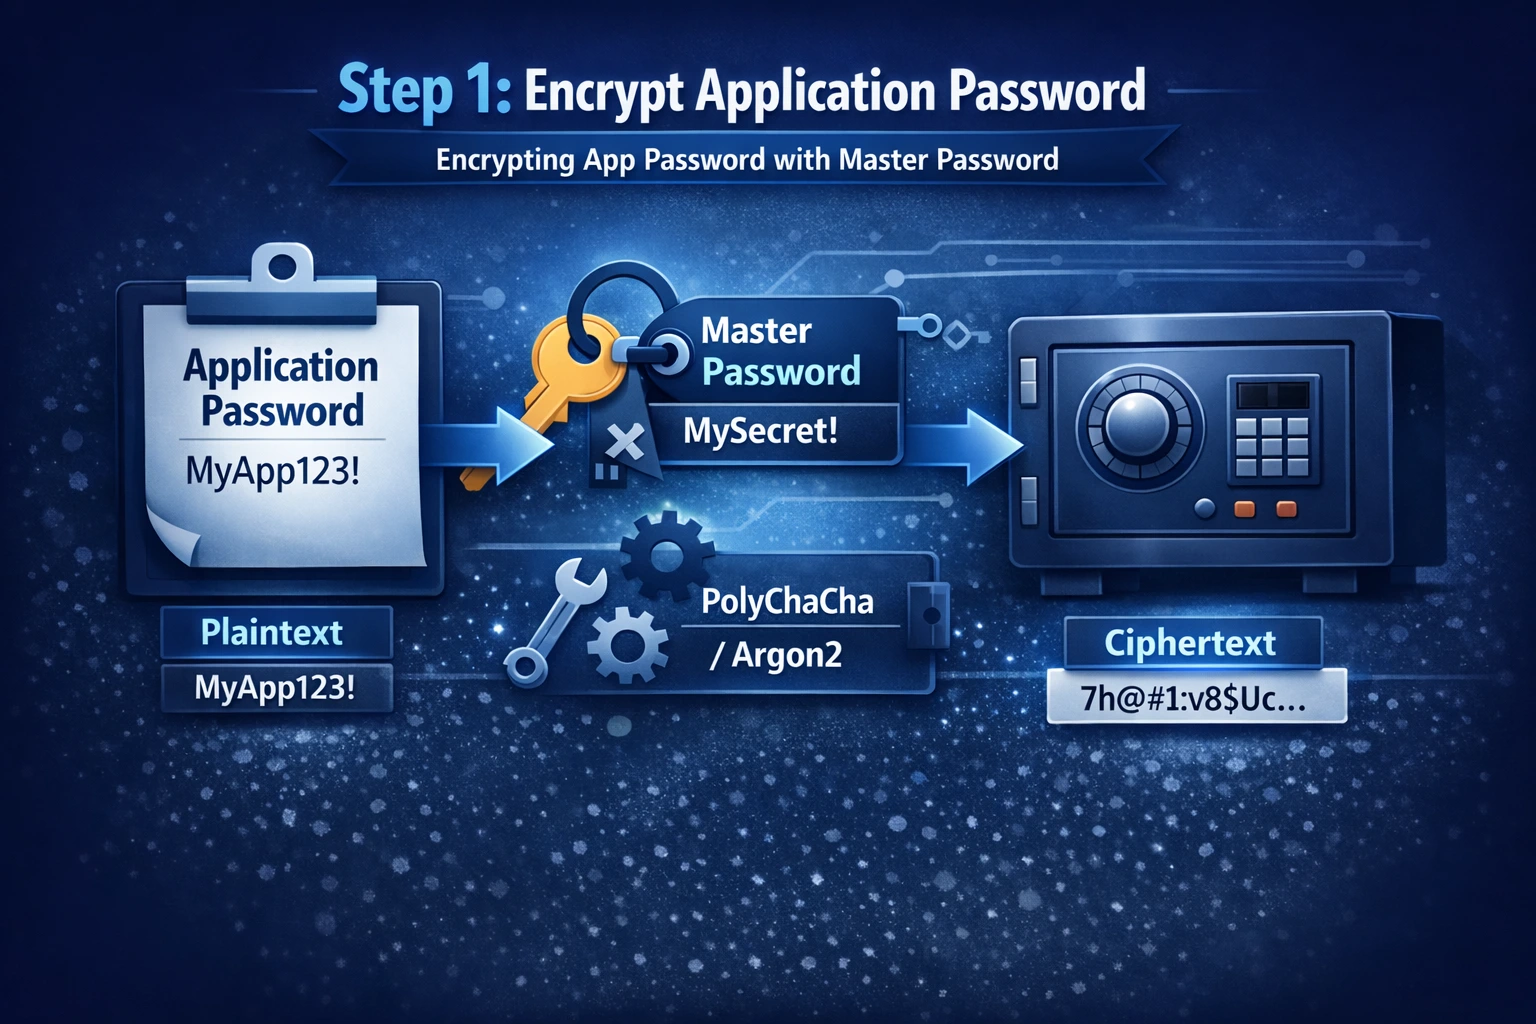Click the Step 1 title heading
The image size is (1536, 1024).
[741, 91]
